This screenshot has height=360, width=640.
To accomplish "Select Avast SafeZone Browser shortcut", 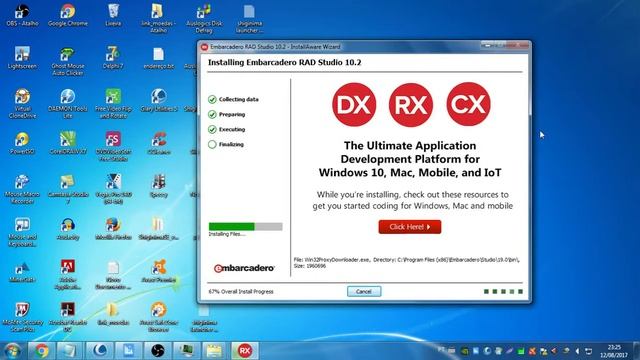I will [x=158, y=317].
